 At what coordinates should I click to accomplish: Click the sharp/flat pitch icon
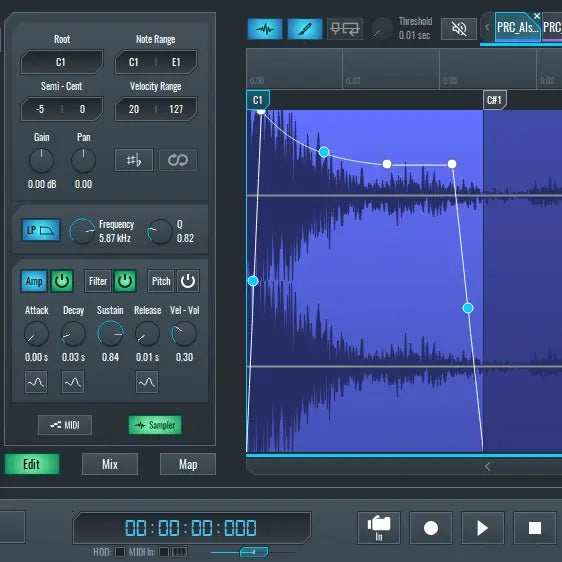point(134,160)
